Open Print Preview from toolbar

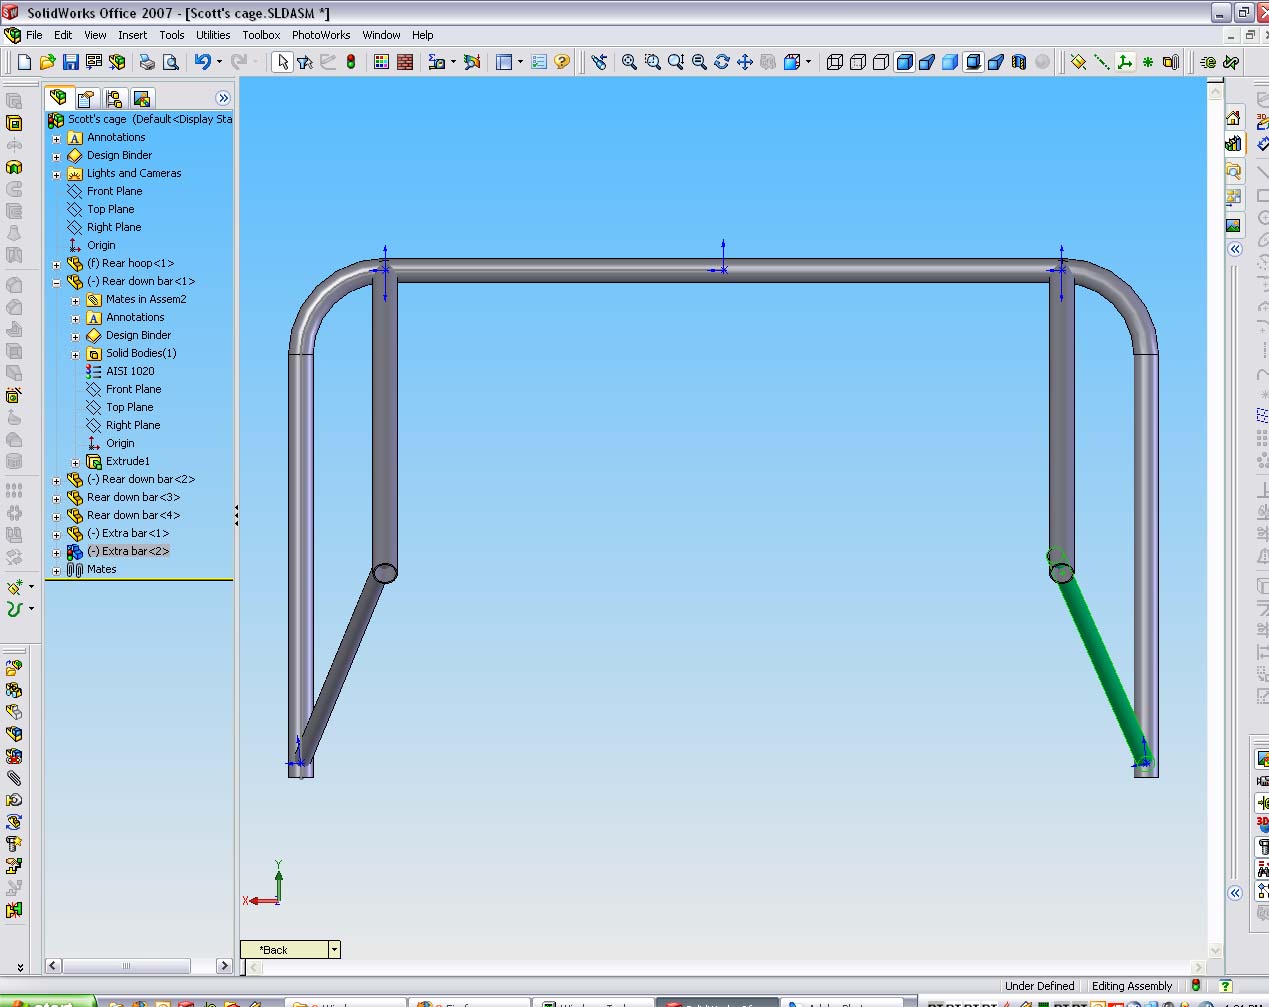[x=171, y=62]
